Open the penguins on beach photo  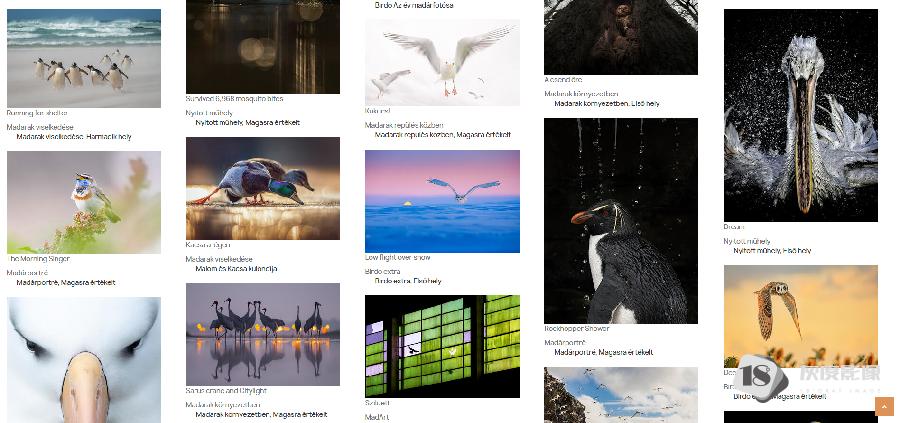[84, 58]
